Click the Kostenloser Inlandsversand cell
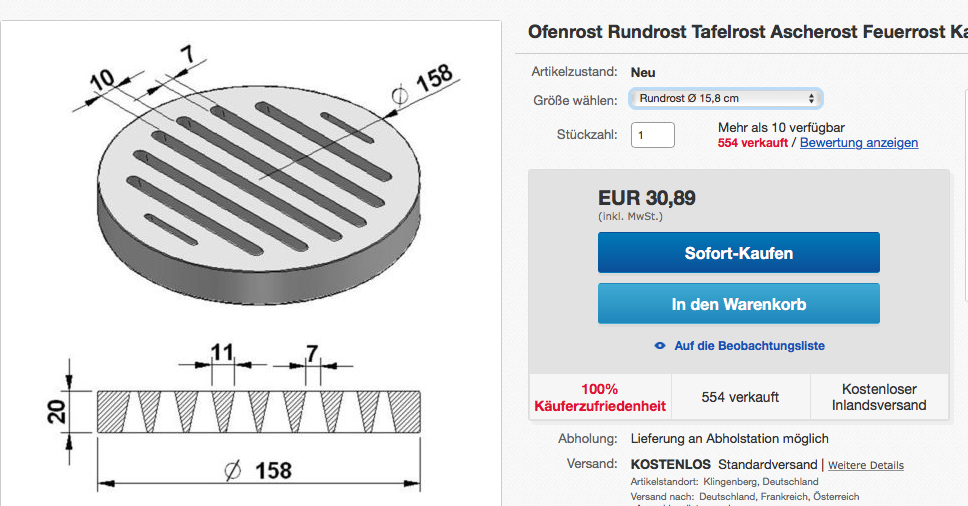This screenshot has height=506, width=968. point(879,397)
